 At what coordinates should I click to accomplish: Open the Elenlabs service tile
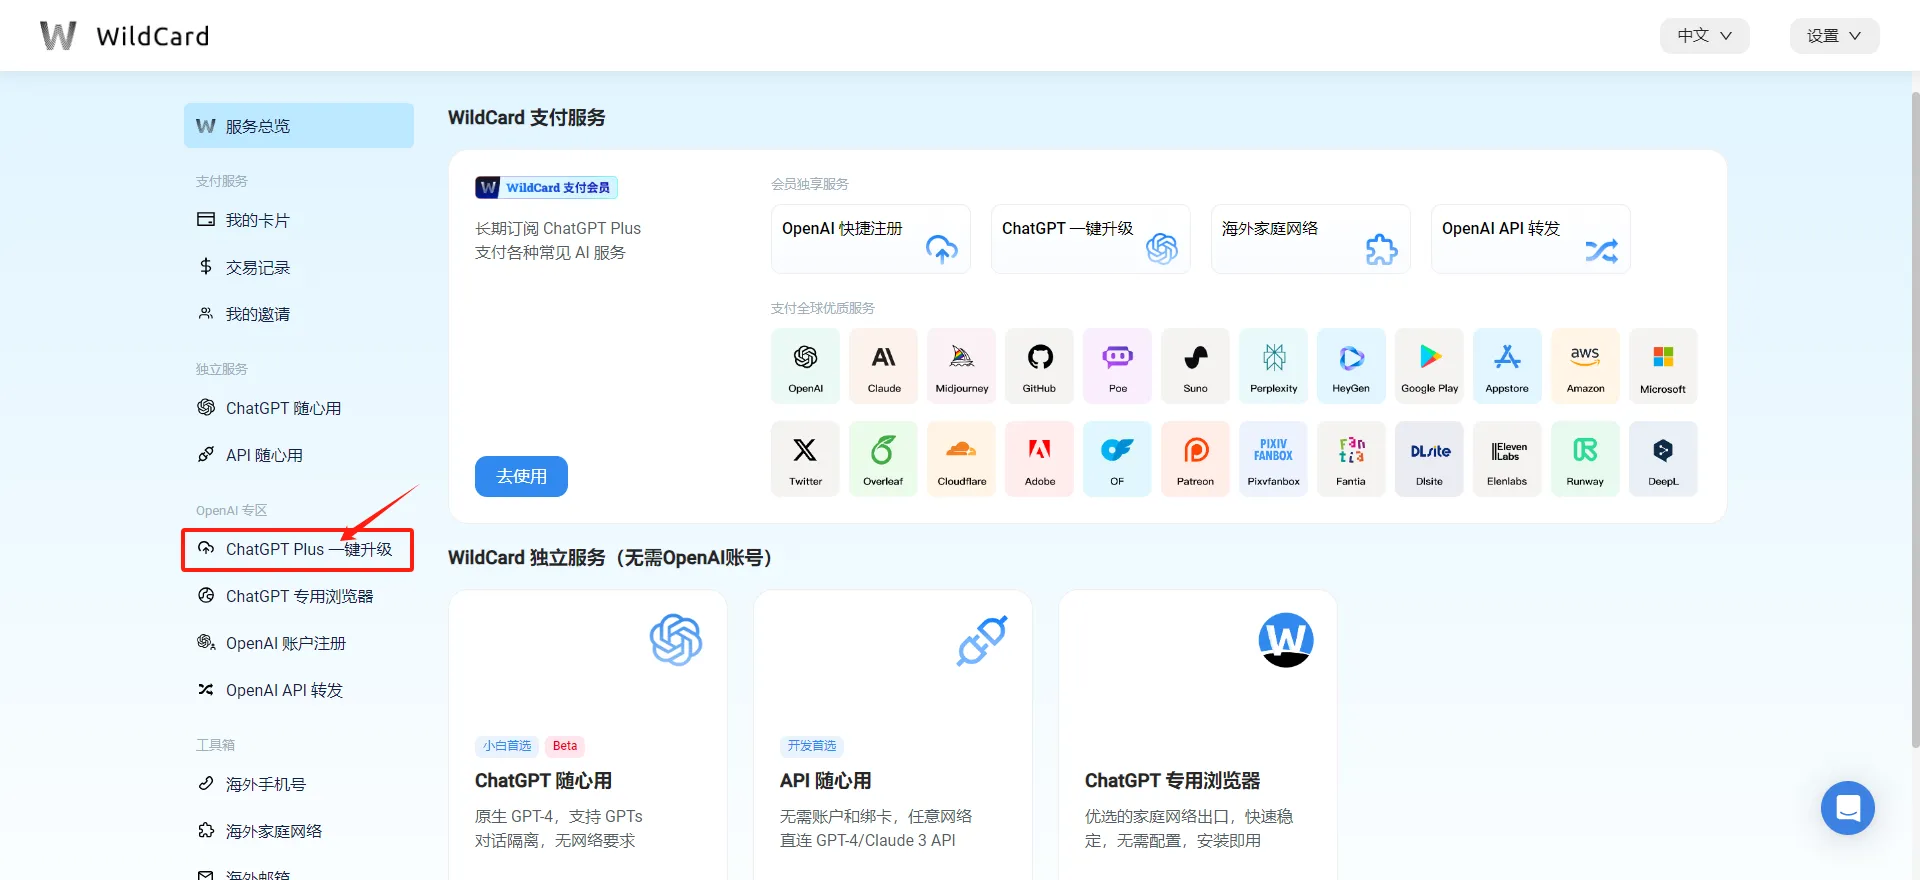pos(1507,459)
